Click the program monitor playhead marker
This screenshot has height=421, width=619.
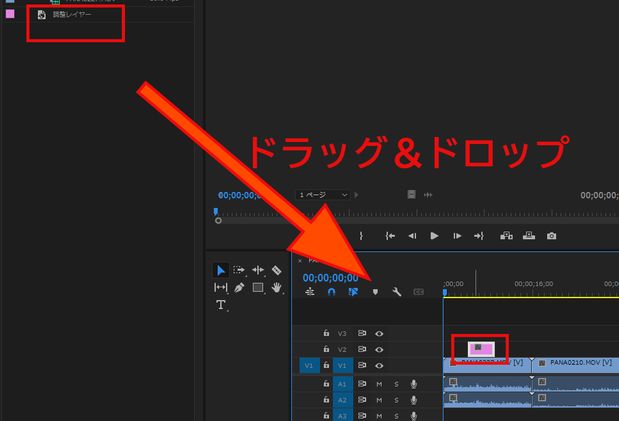pyautogui.click(x=216, y=212)
